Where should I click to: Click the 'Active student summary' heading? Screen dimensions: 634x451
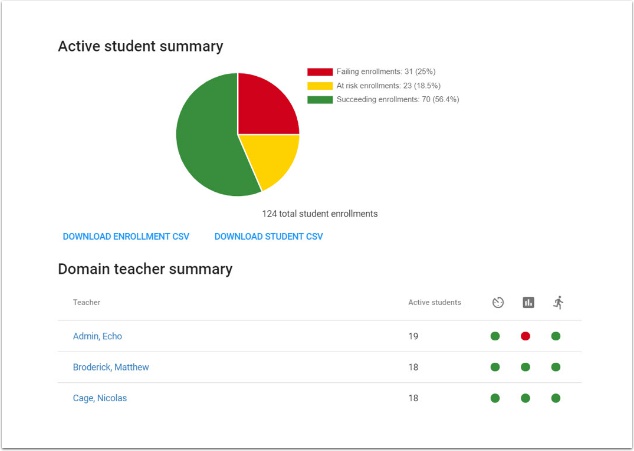(140, 46)
